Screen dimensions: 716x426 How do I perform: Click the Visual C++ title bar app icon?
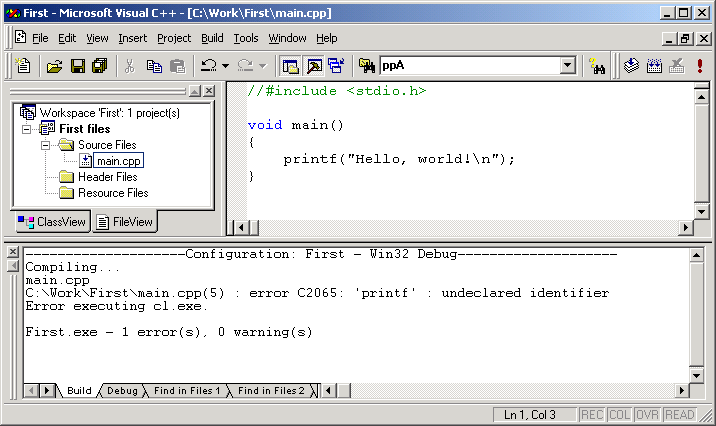(13, 13)
